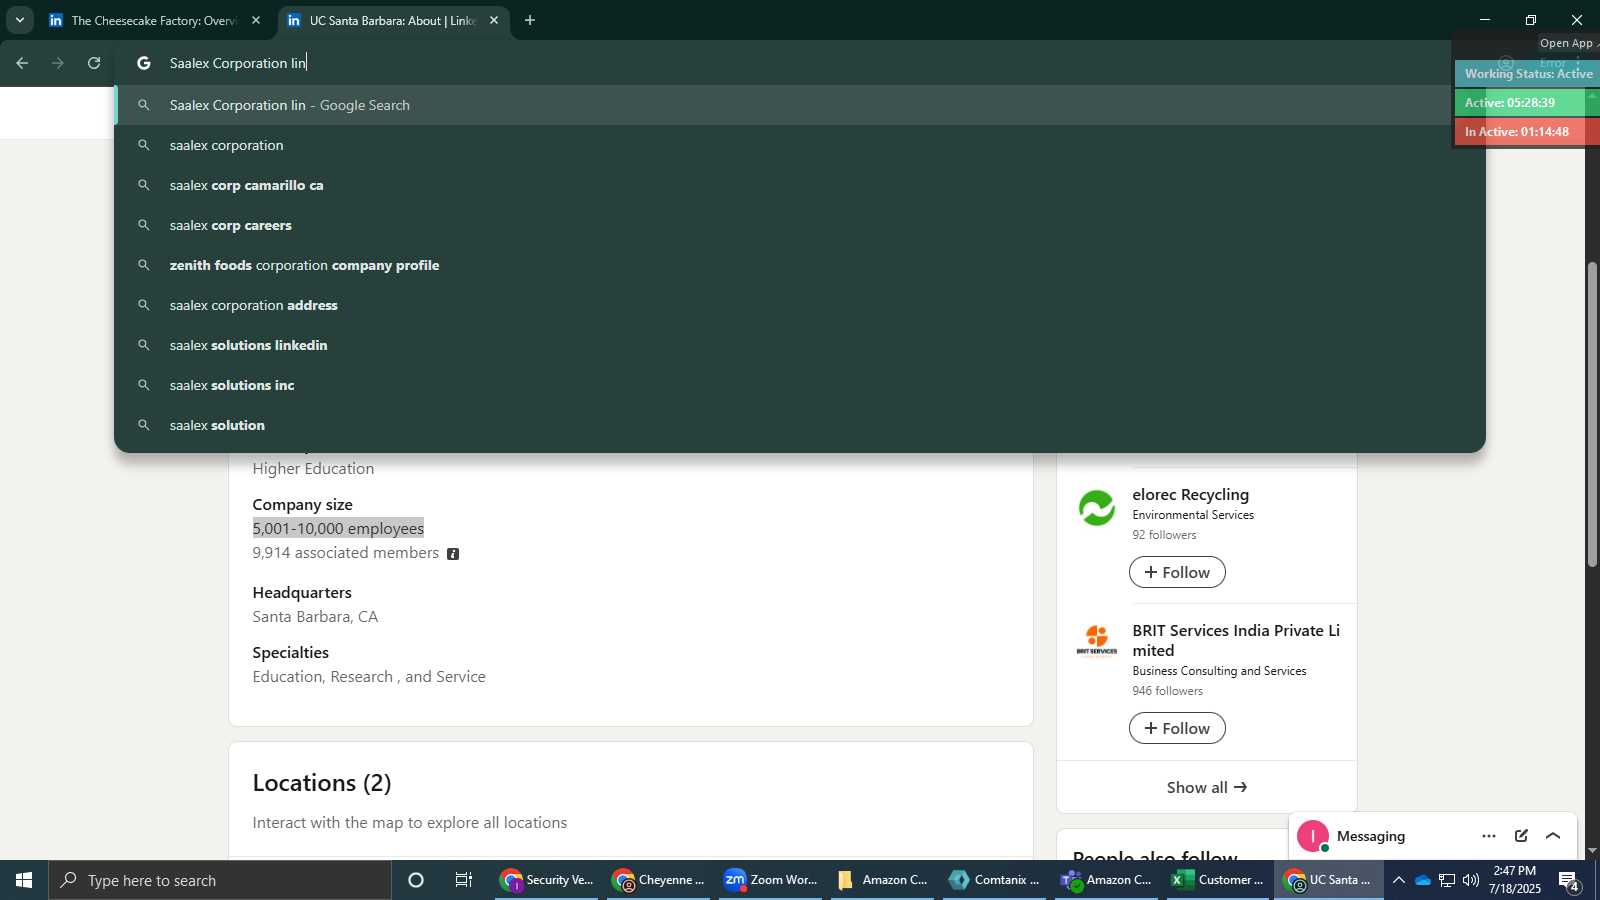Screen dimensions: 1600x900
Task: Compose a new message icon
Action: click(x=1521, y=836)
